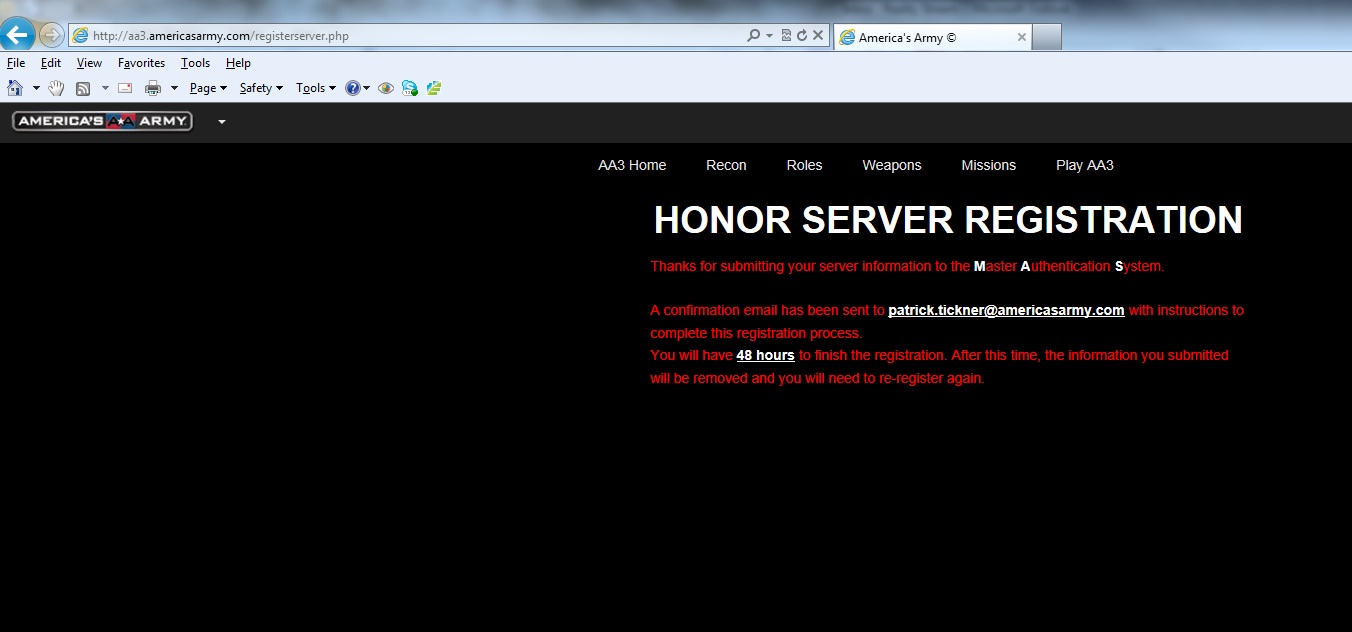1352x632 pixels.
Task: Expand the Print options dropdown arrow
Action: click(x=174, y=88)
